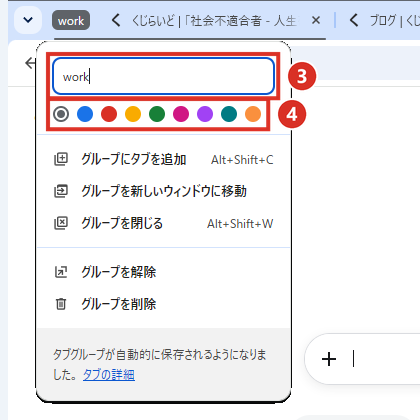This screenshot has width=420, height=420.
Task: Close the くじらいど 社会不適合者 tab
Action: (x=316, y=21)
